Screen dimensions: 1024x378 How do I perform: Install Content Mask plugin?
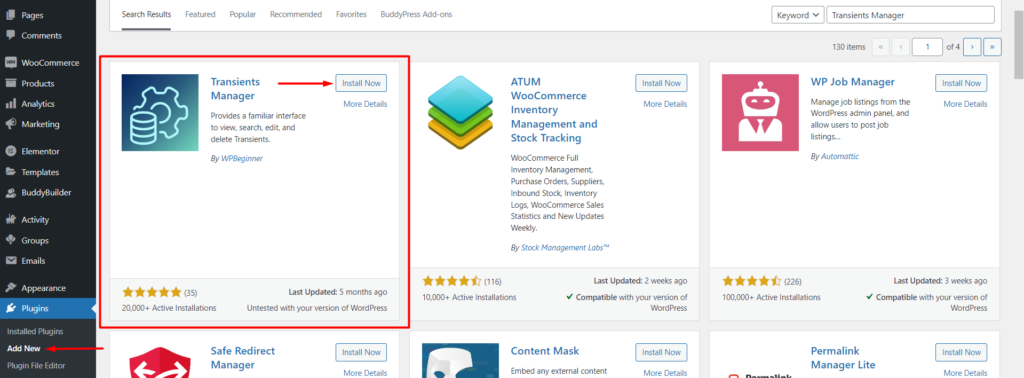coord(662,352)
